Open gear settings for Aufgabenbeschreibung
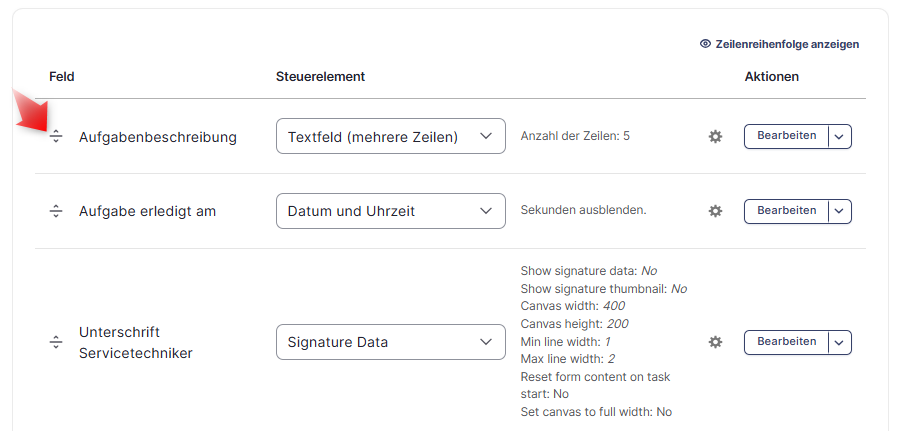The height and width of the screenshot is (431, 897). pyautogui.click(x=715, y=137)
